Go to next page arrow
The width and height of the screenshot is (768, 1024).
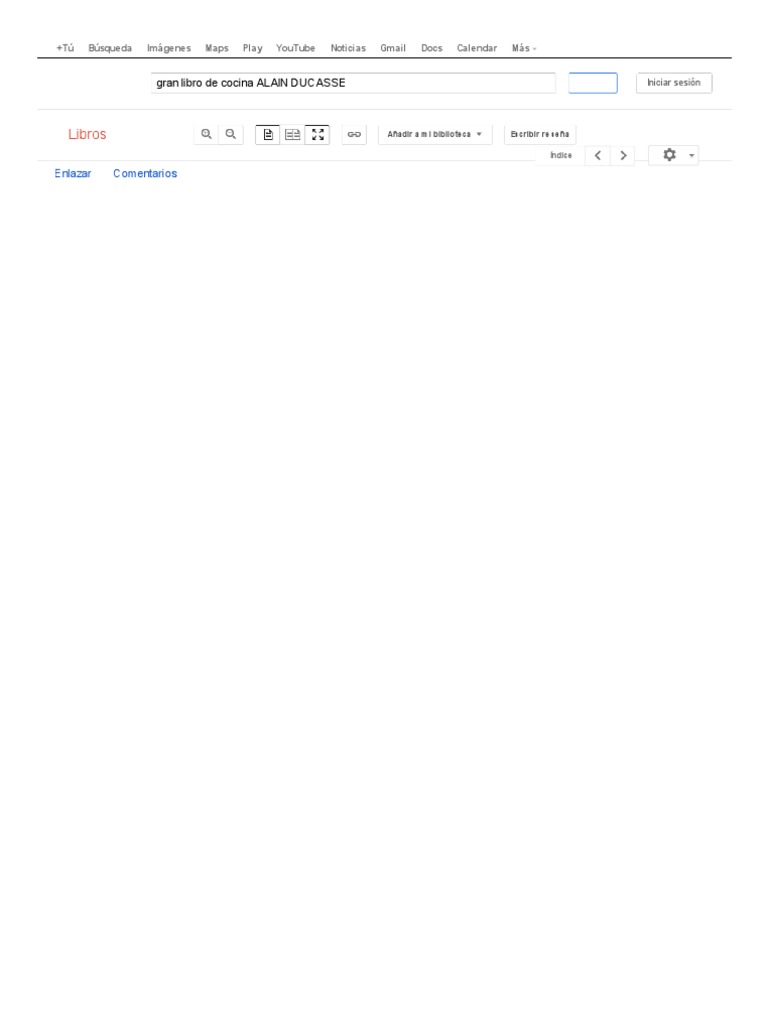(622, 155)
